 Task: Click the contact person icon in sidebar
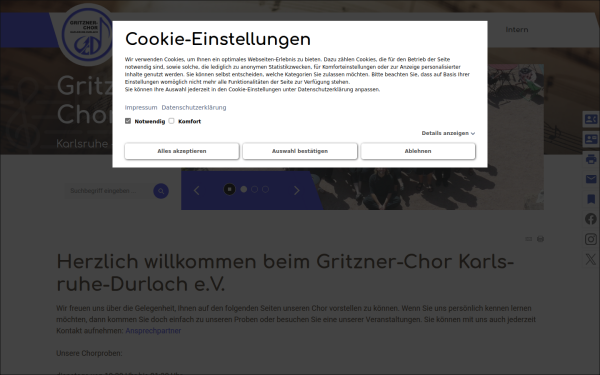pos(591,119)
